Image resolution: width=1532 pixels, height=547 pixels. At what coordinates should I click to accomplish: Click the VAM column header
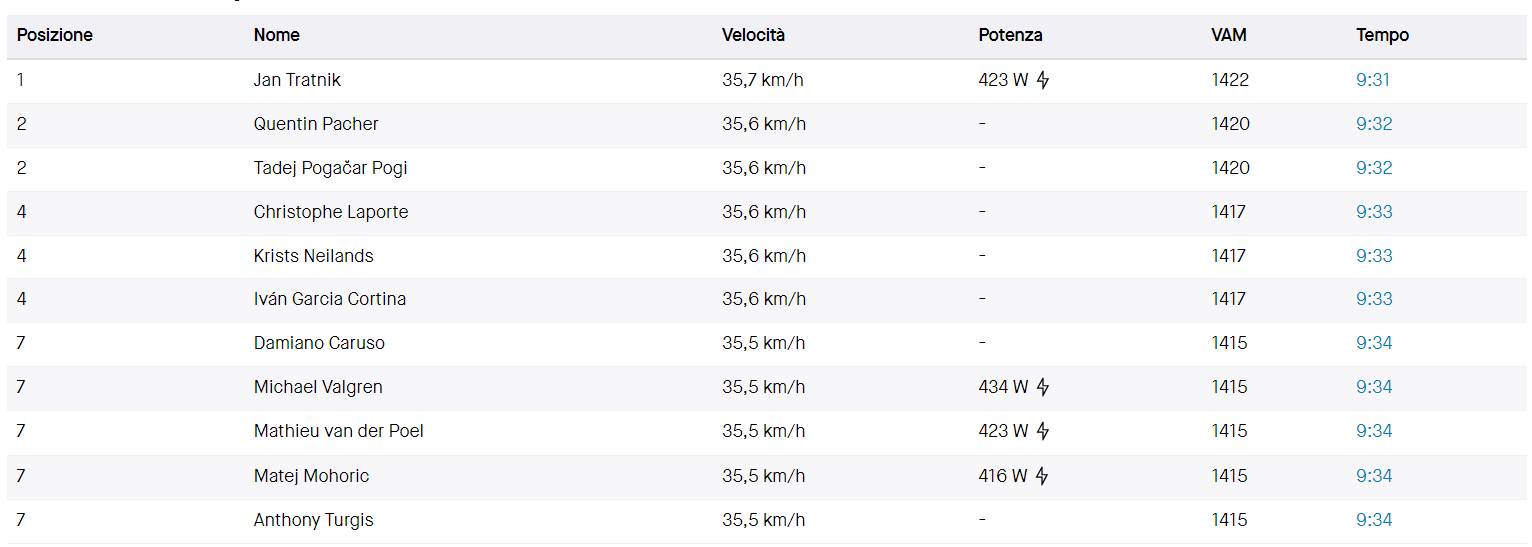pyautogui.click(x=1228, y=35)
